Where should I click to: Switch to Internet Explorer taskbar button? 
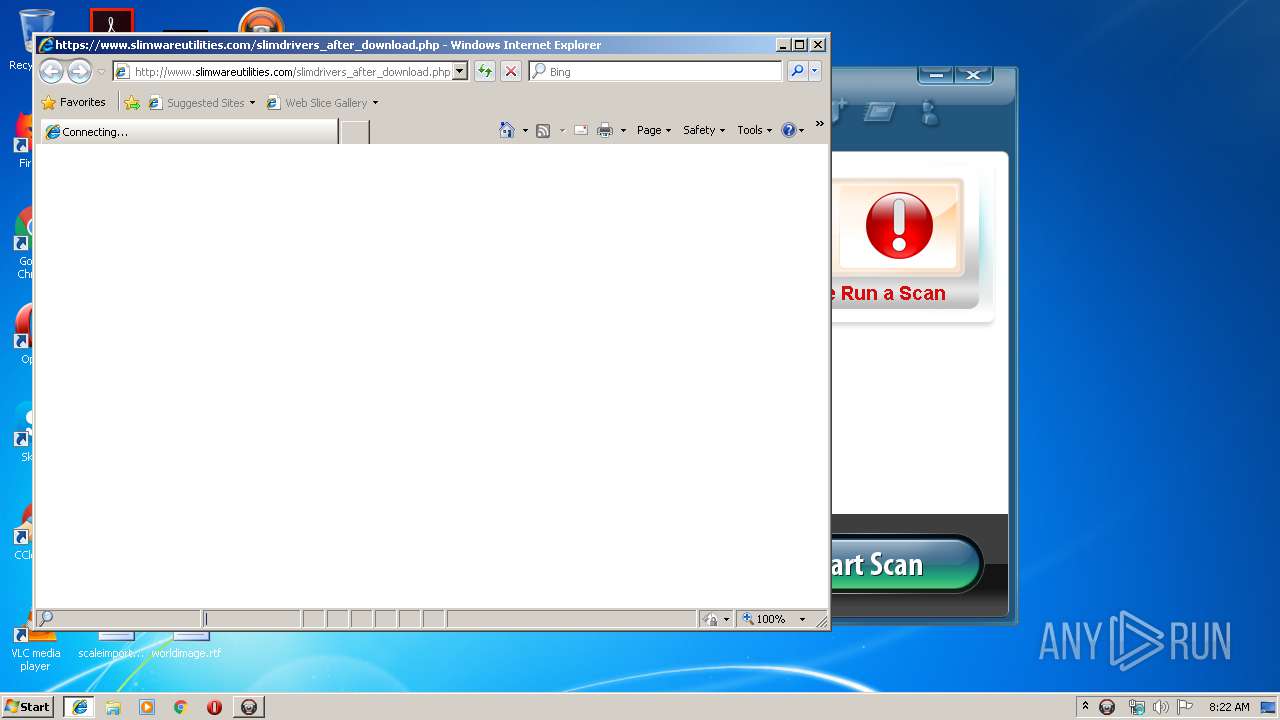(x=79, y=707)
